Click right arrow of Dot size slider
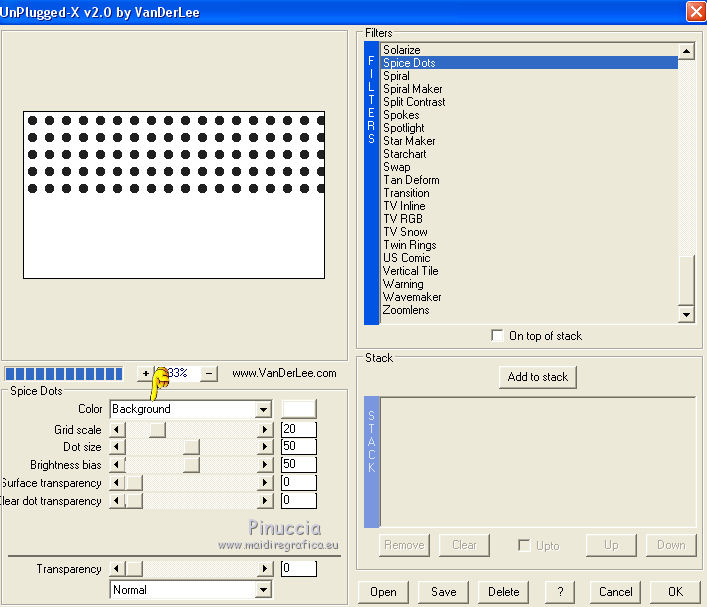The width and height of the screenshot is (707, 607). click(x=265, y=447)
